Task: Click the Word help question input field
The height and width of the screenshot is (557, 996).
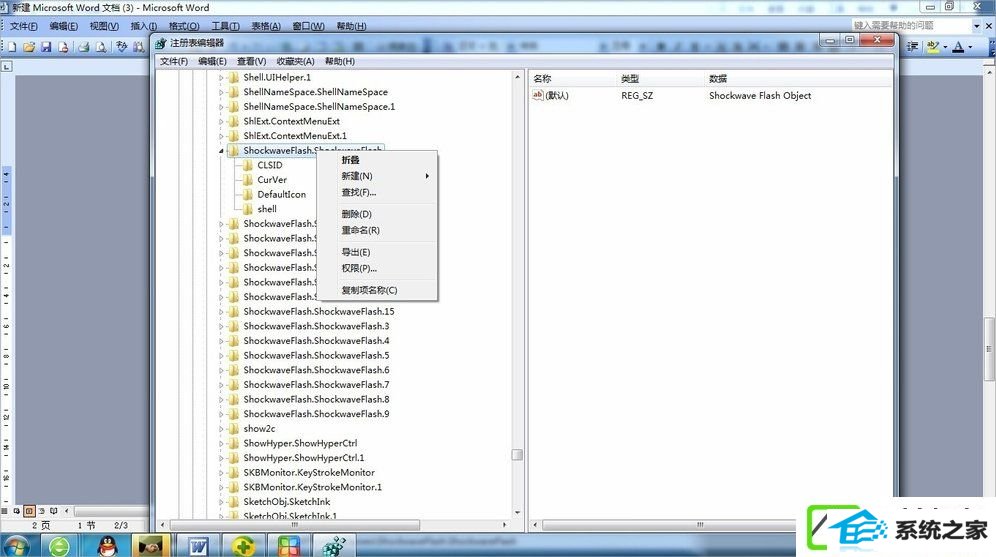Action: point(912,25)
